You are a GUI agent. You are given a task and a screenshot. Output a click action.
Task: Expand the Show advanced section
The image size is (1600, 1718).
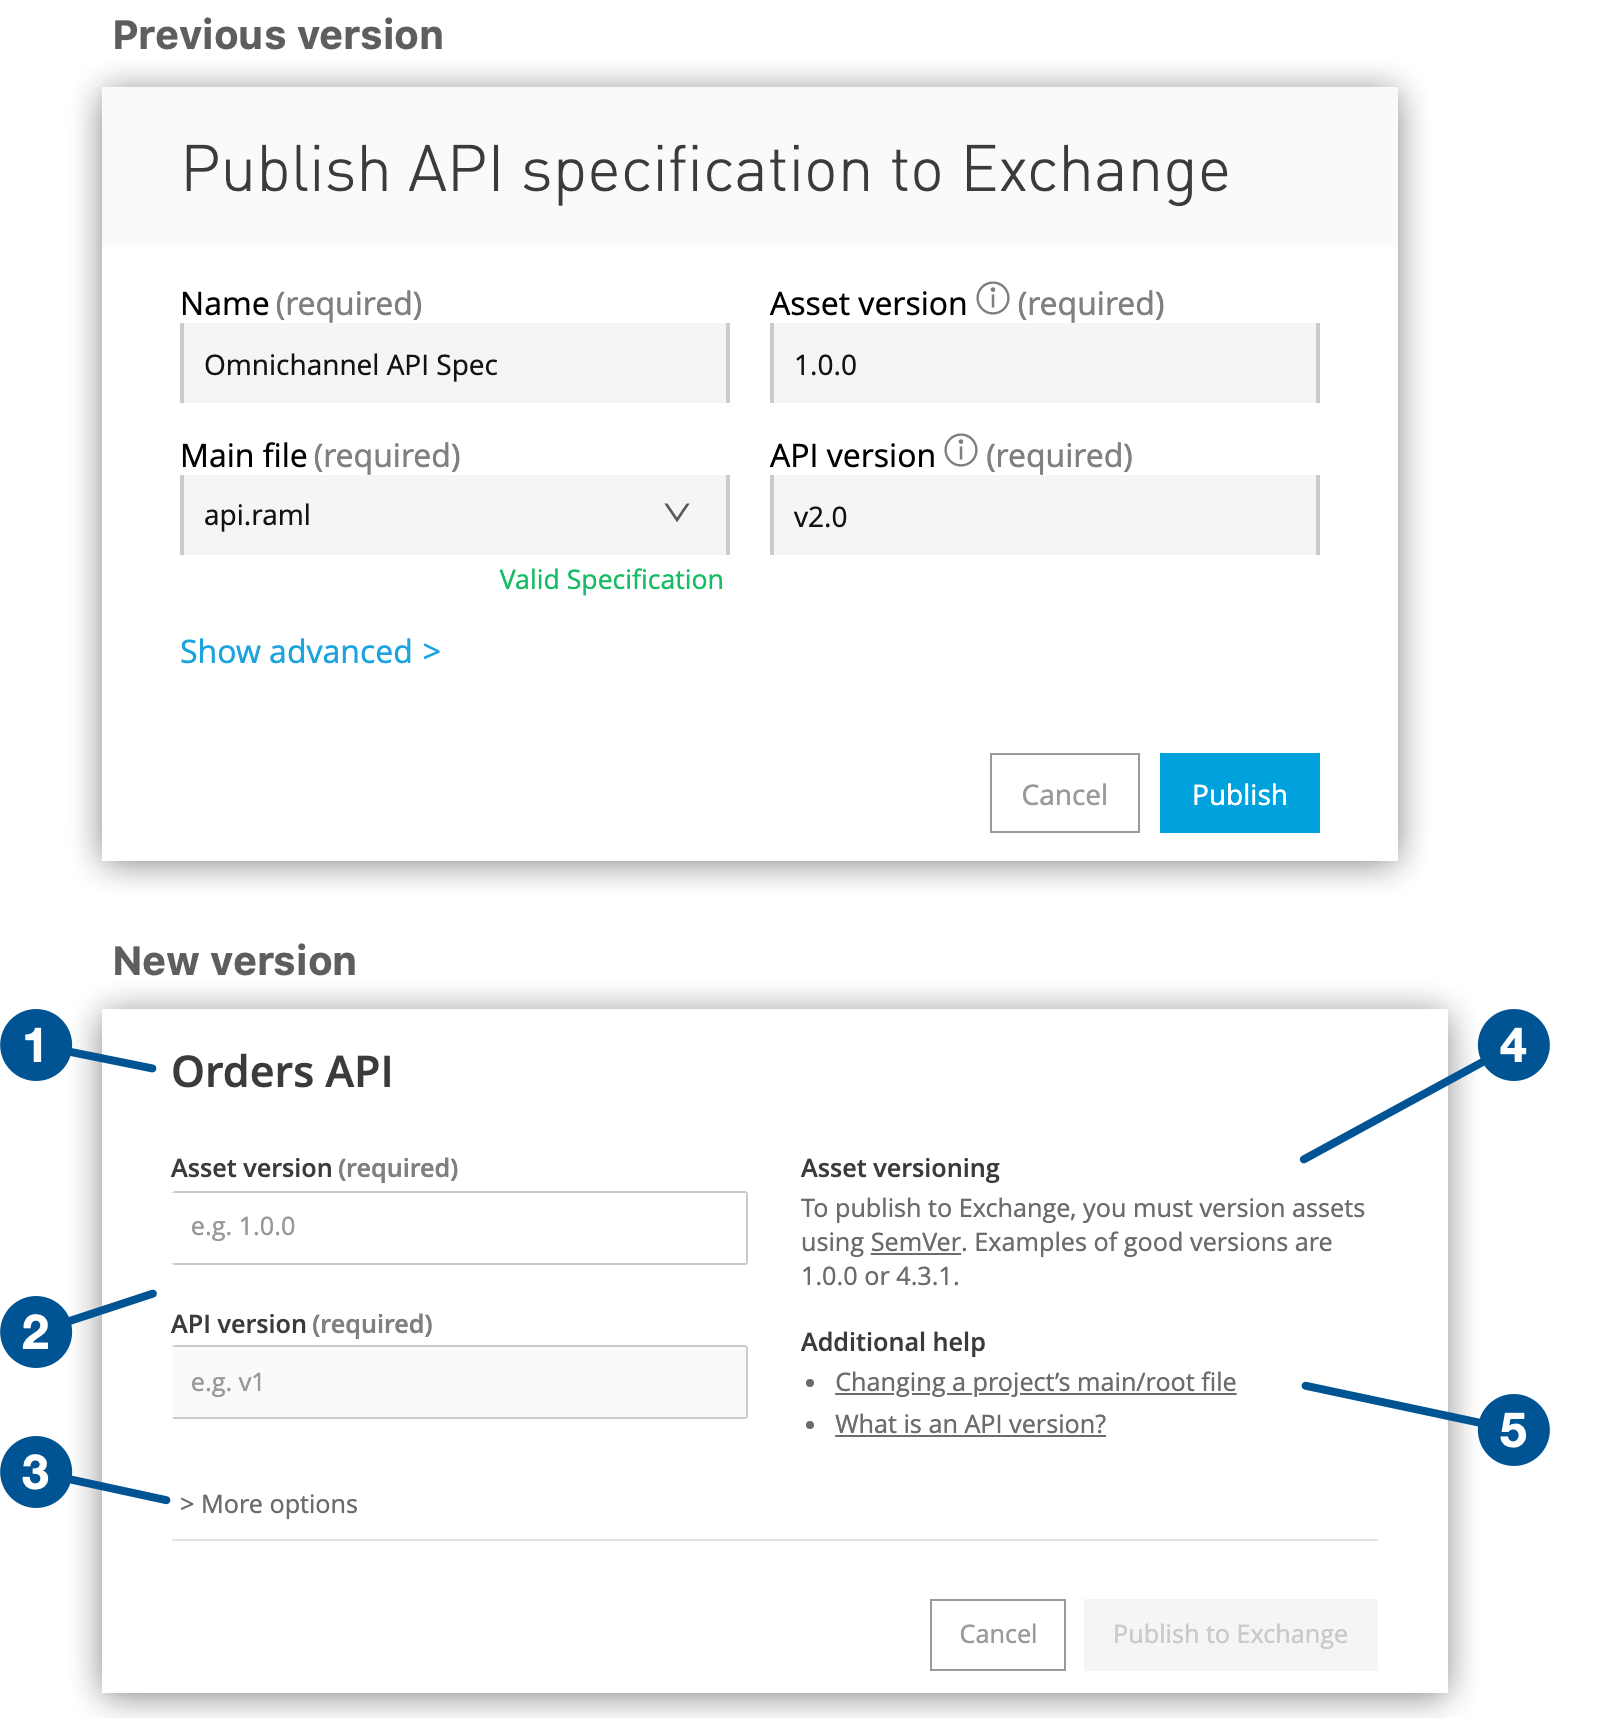[310, 651]
